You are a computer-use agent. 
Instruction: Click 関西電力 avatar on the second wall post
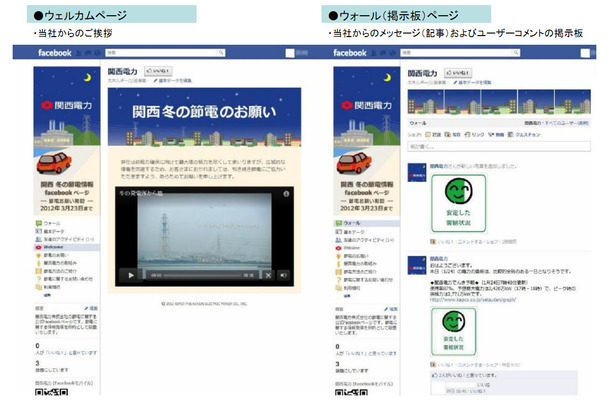(x=417, y=265)
